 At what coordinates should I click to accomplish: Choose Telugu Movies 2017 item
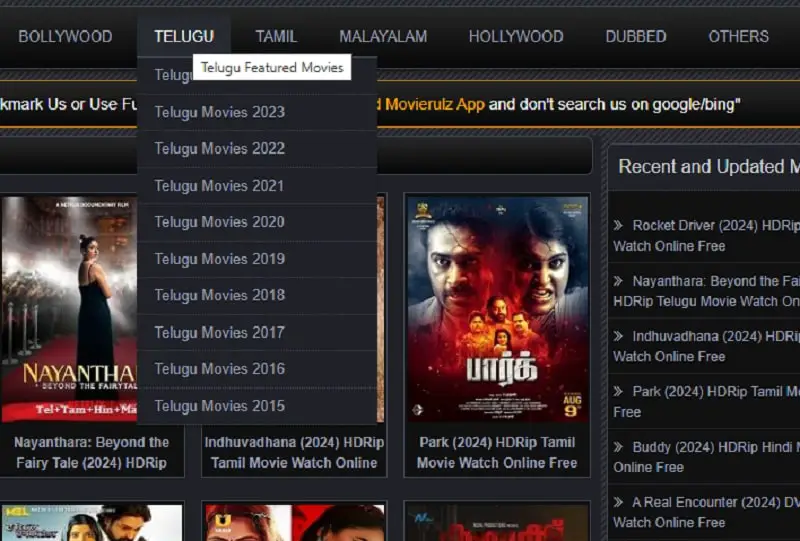(x=219, y=332)
